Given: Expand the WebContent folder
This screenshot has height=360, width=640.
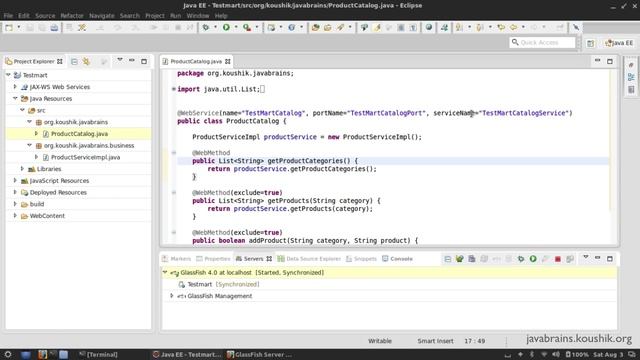Looking at the screenshot, I should pyautogui.click(x=16, y=216).
